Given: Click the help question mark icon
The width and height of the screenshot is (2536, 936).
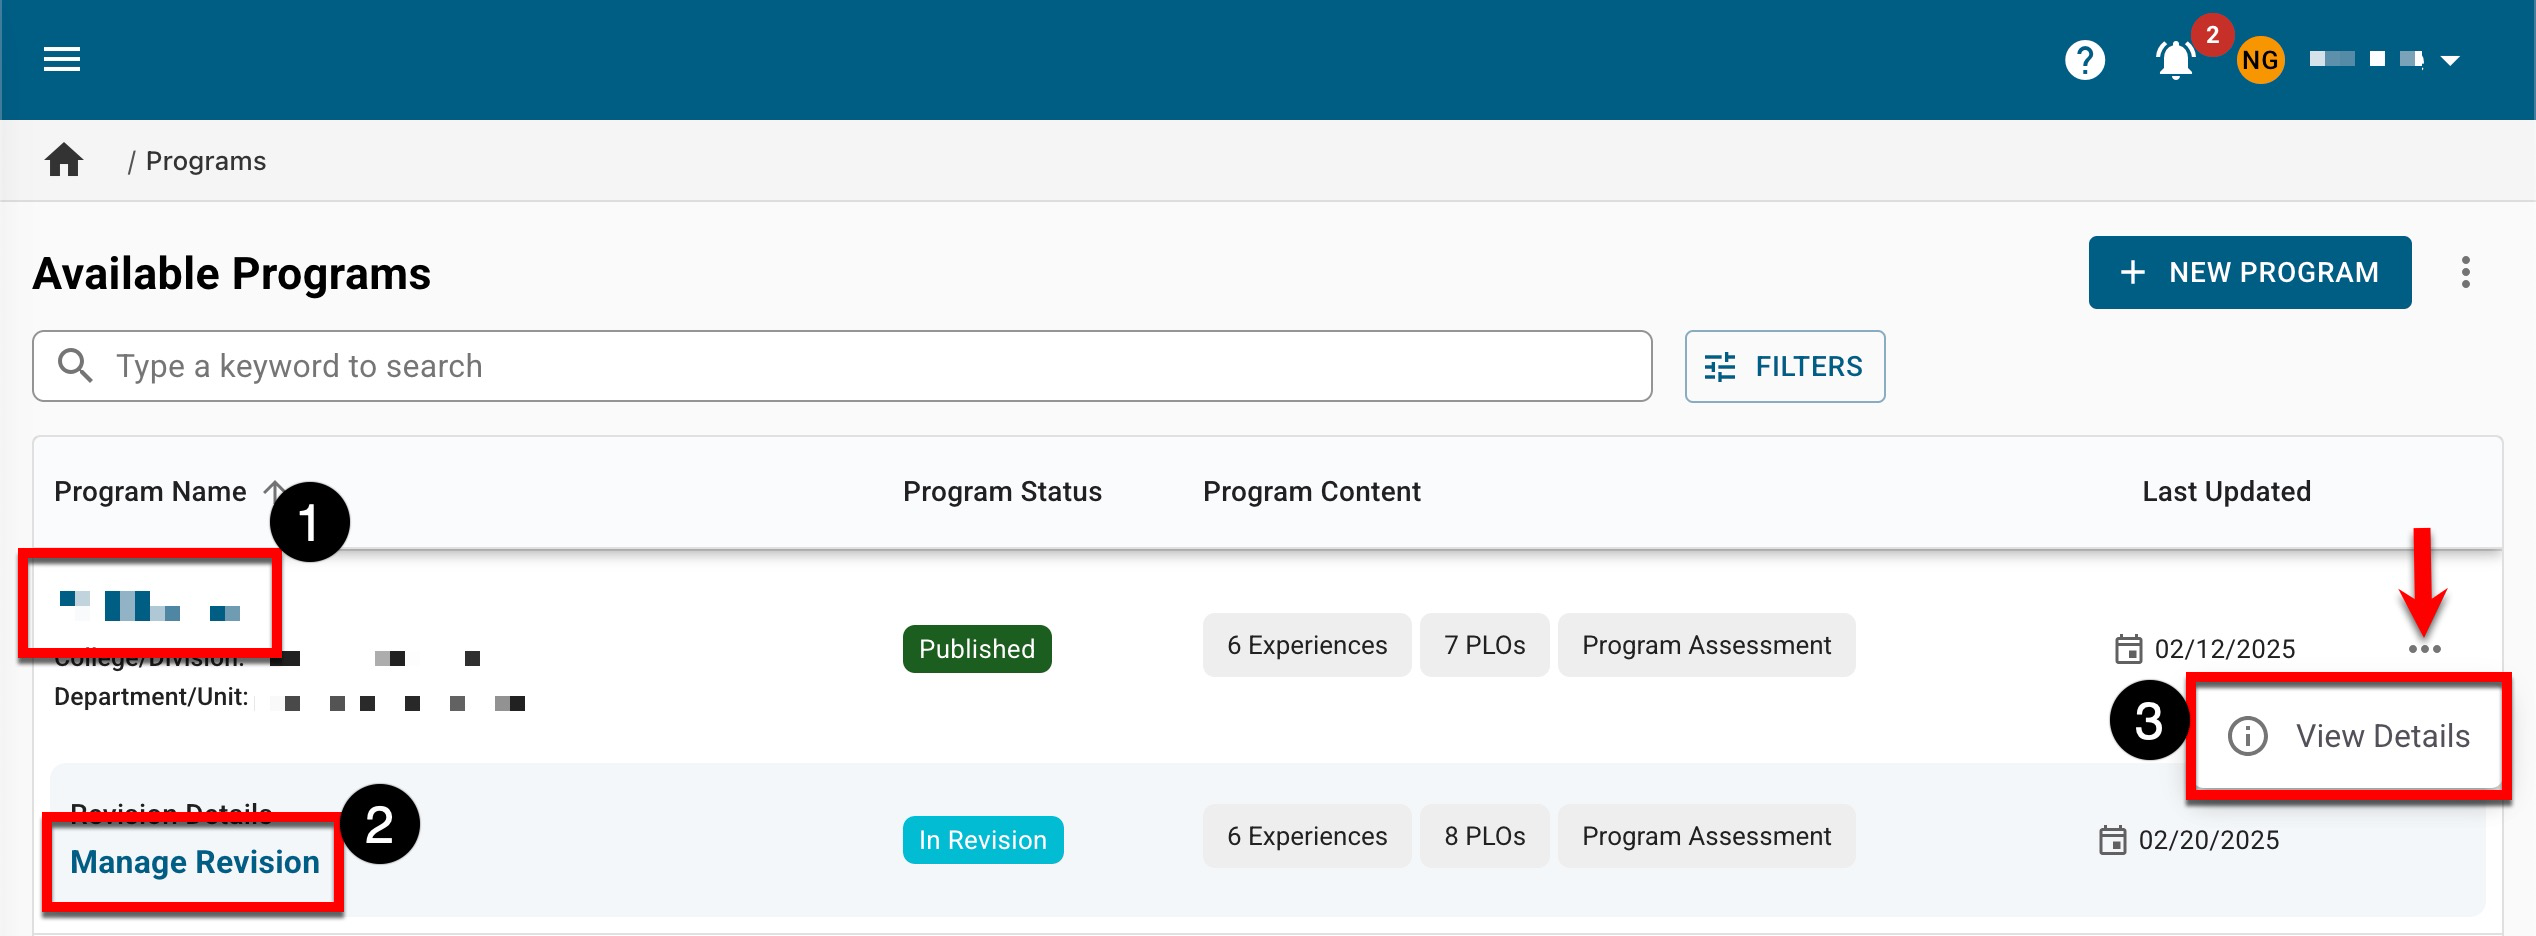Looking at the screenshot, I should (x=2084, y=60).
